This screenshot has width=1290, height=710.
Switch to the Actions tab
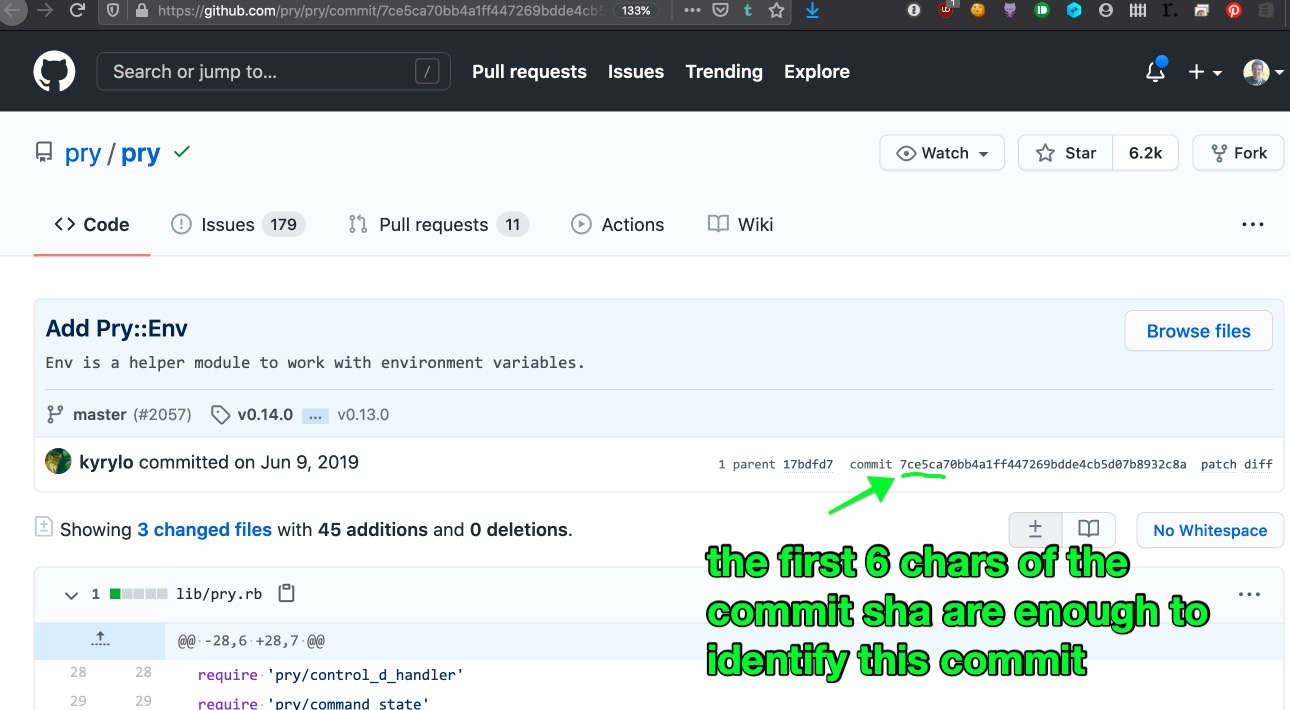point(617,225)
